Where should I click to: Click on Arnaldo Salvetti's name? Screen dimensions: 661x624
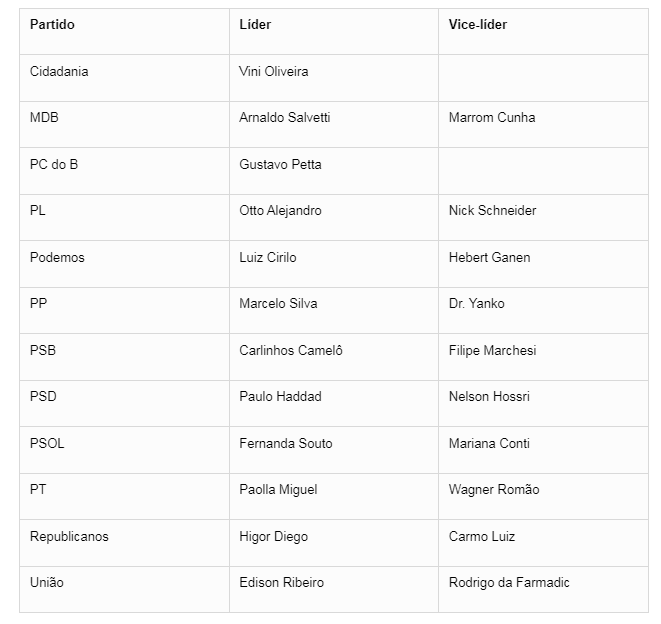(x=285, y=117)
